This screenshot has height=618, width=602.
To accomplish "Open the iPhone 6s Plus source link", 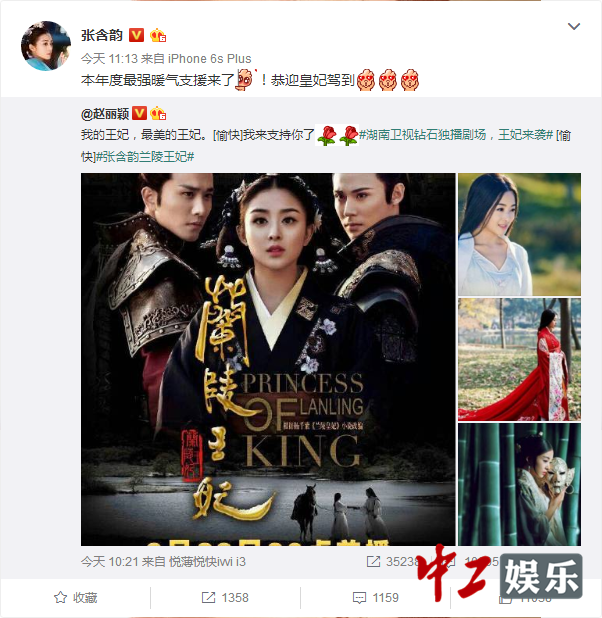I will 209,59.
